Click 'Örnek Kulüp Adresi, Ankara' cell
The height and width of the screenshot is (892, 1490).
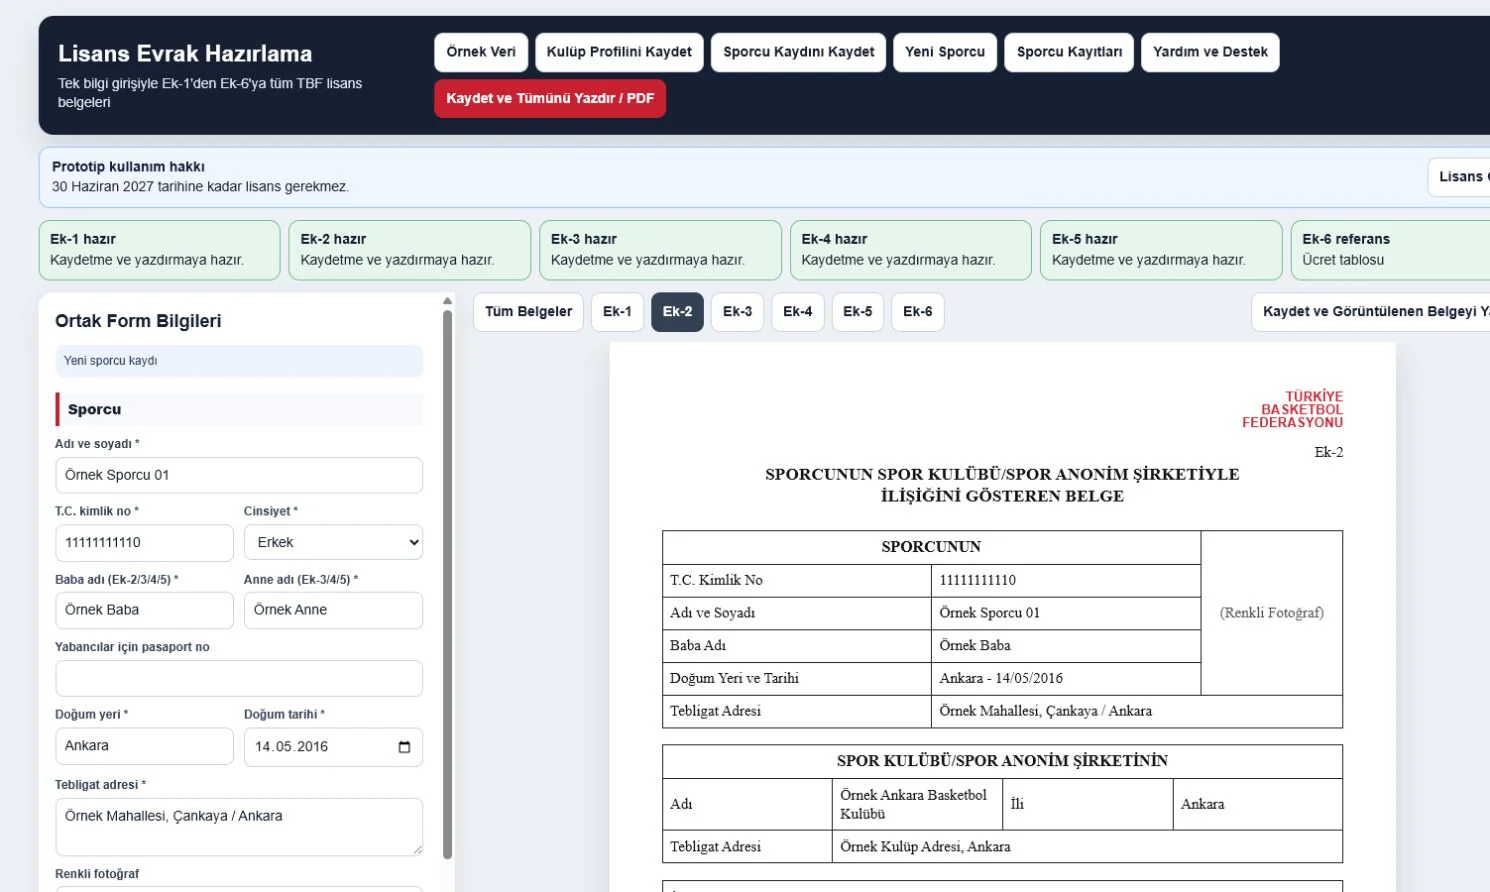[1087, 846]
